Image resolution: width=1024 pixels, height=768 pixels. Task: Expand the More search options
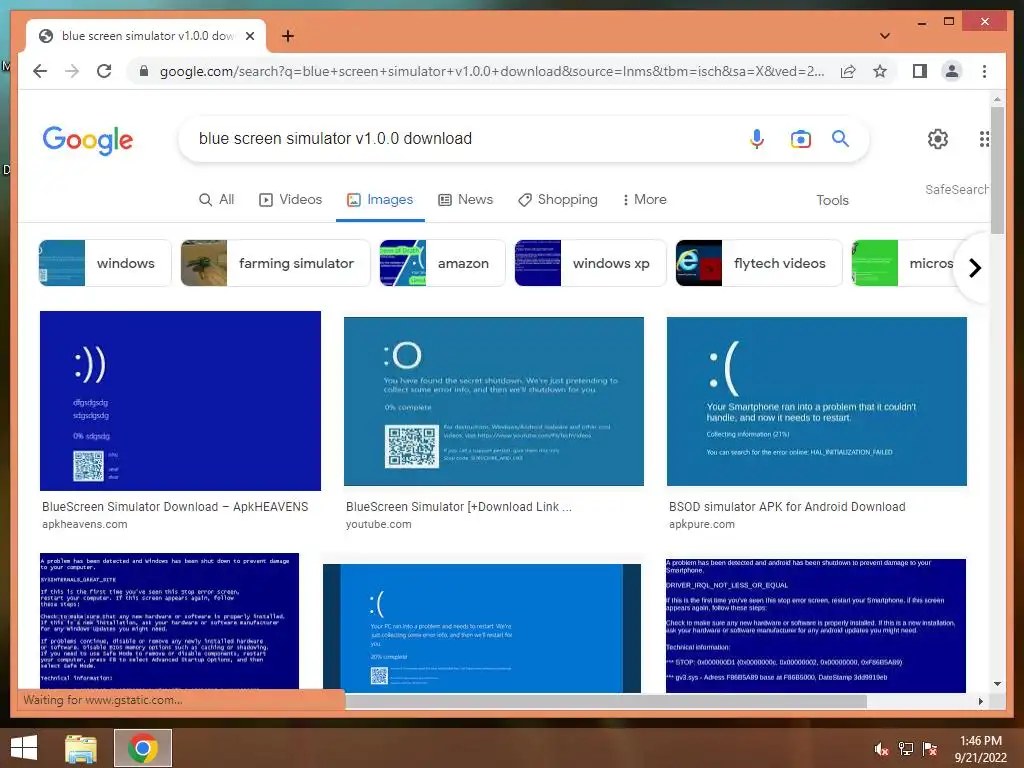(x=644, y=200)
